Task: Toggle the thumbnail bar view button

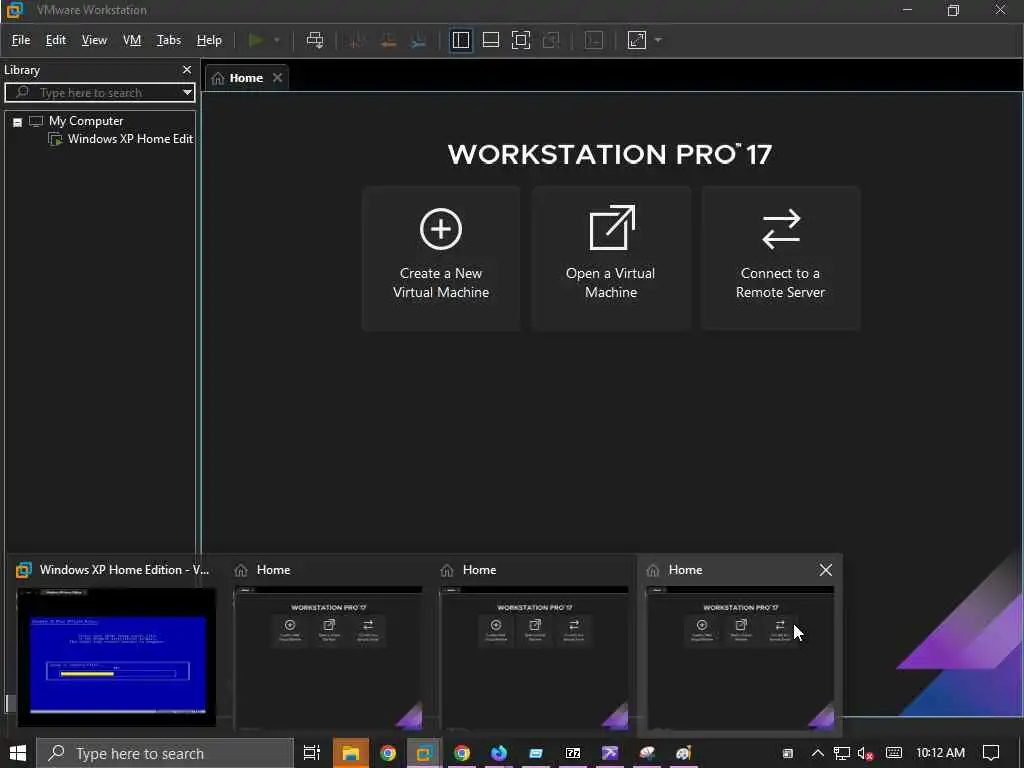Action: click(491, 40)
